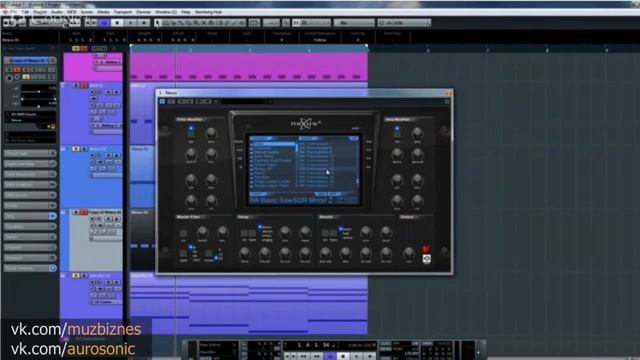
Task: Enable the Delay on button in Nexus
Action: pos(244,233)
